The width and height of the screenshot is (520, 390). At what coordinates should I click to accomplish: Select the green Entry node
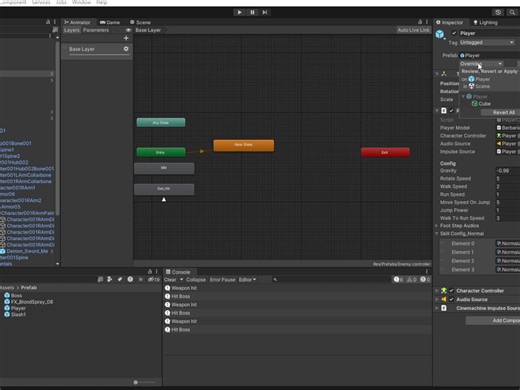(x=161, y=152)
